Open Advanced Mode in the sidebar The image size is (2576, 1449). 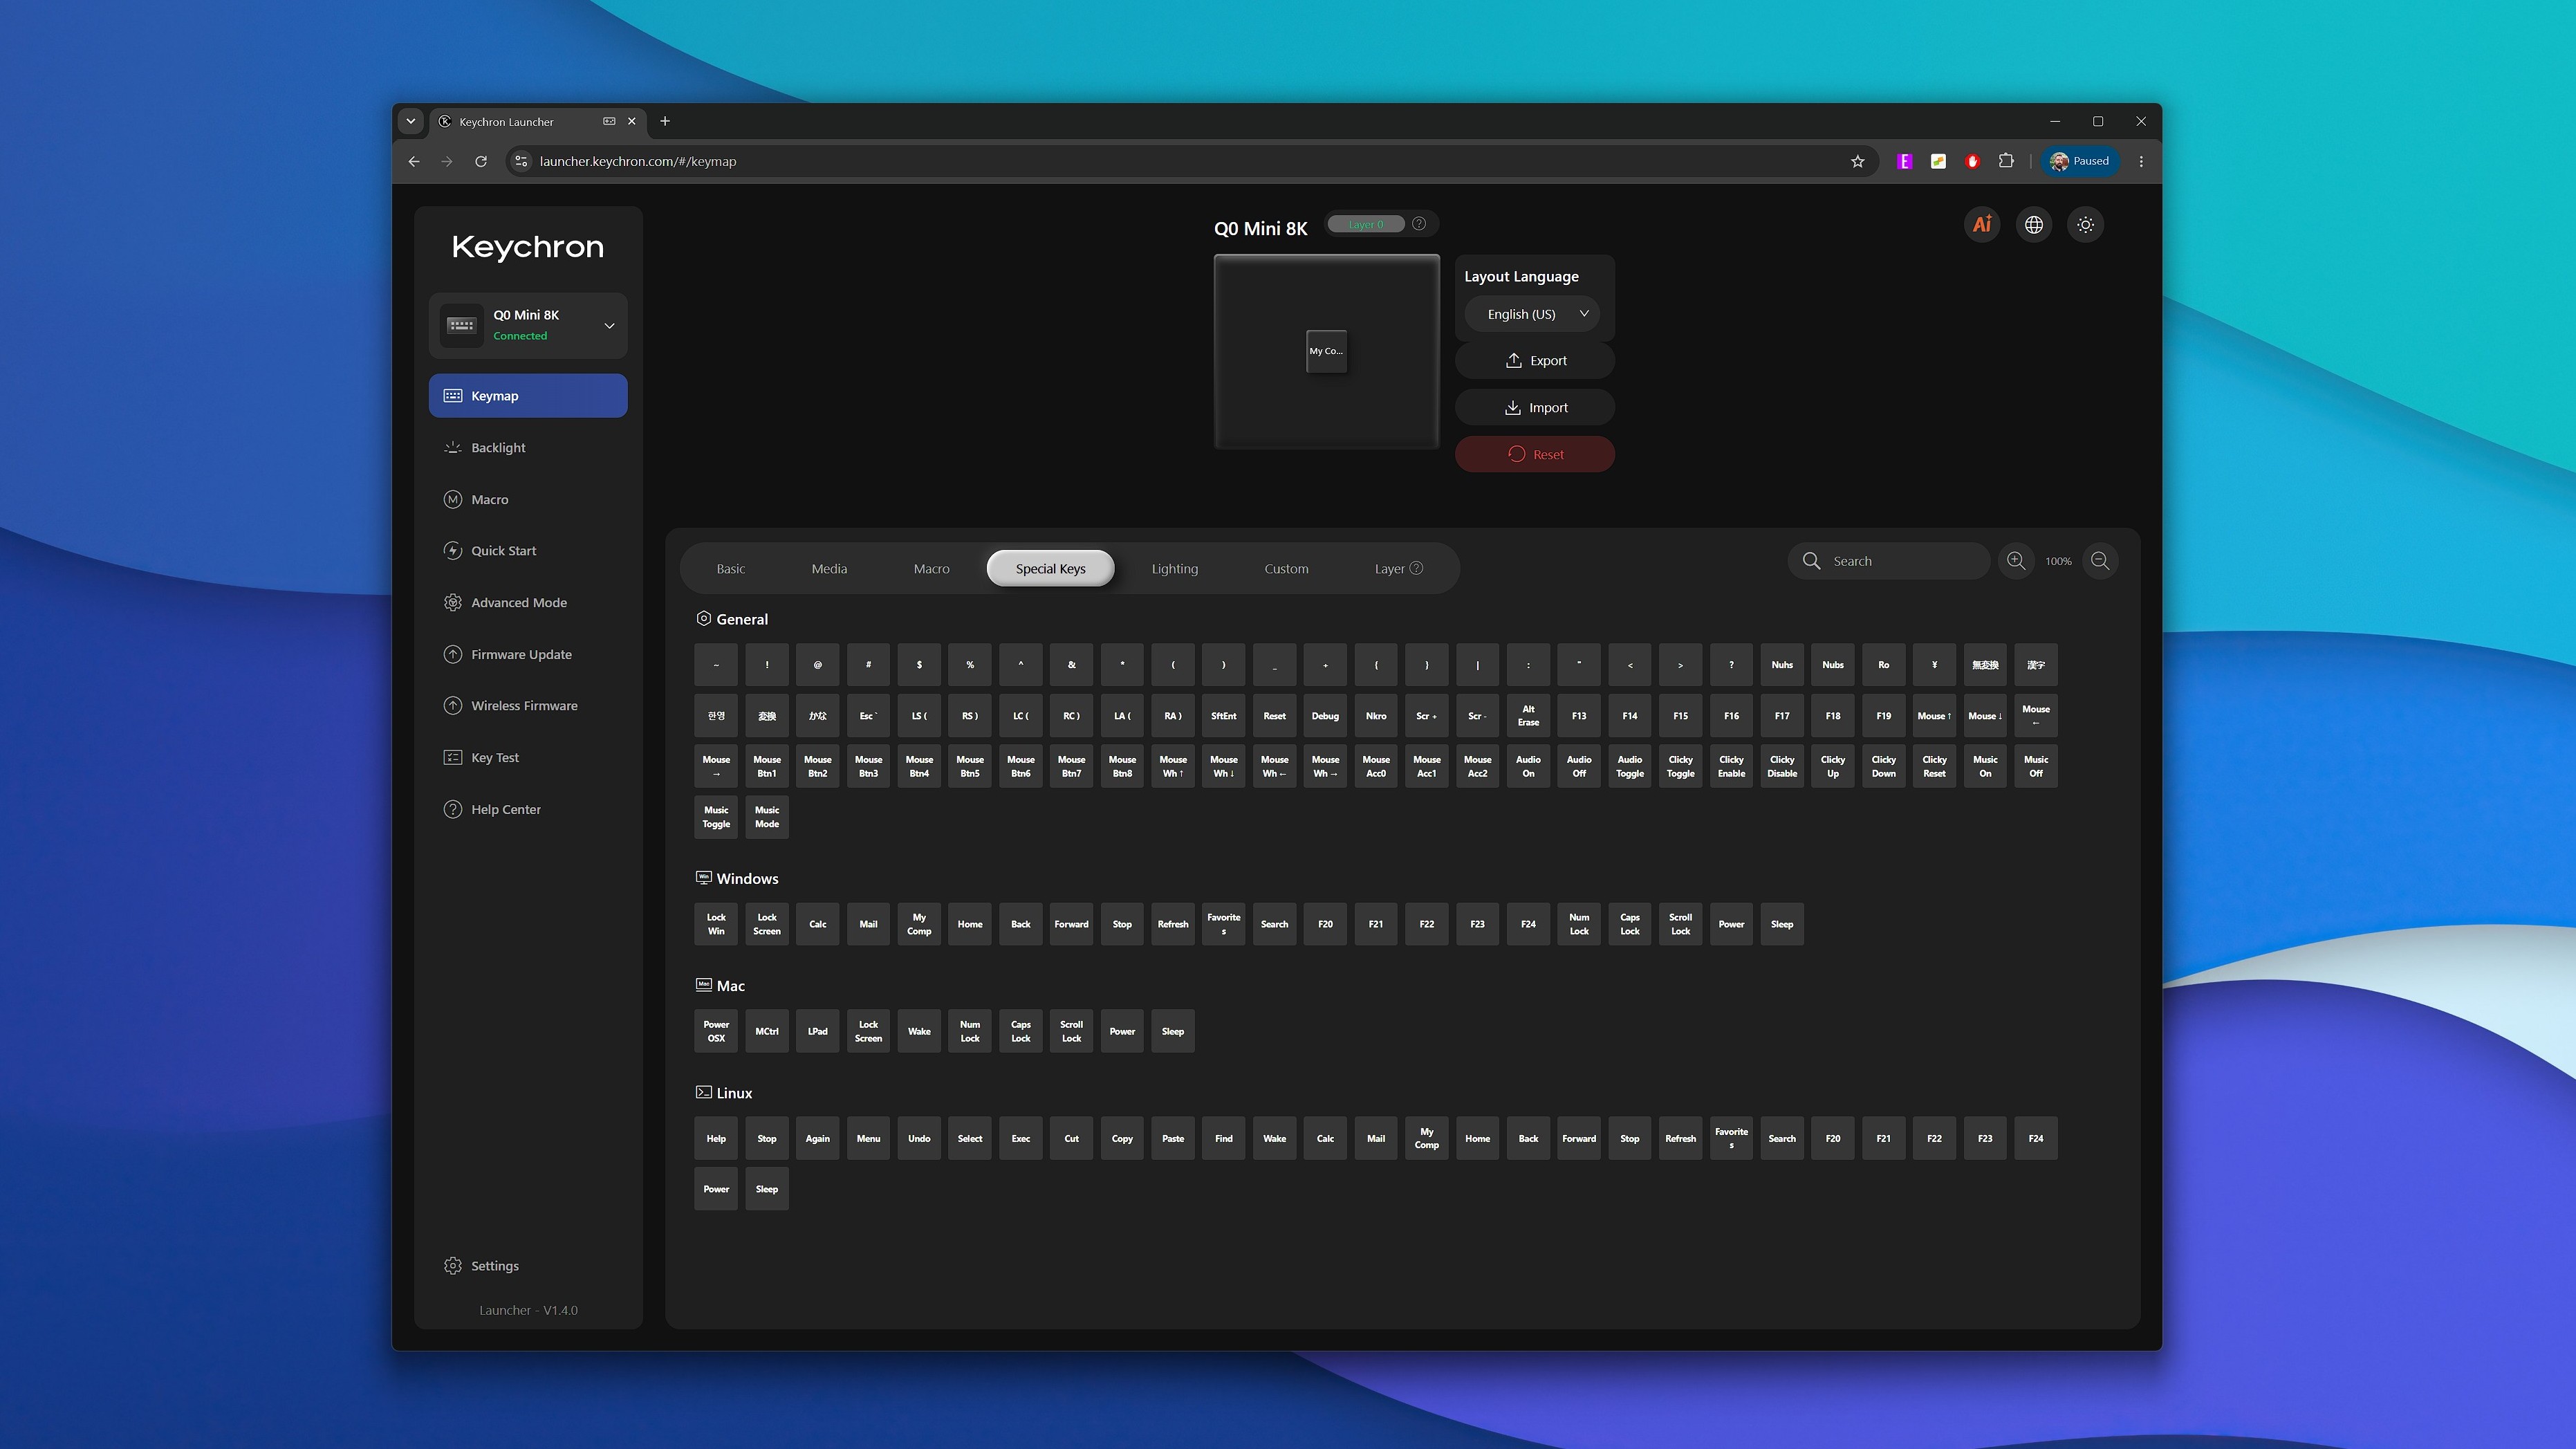pyautogui.click(x=528, y=602)
